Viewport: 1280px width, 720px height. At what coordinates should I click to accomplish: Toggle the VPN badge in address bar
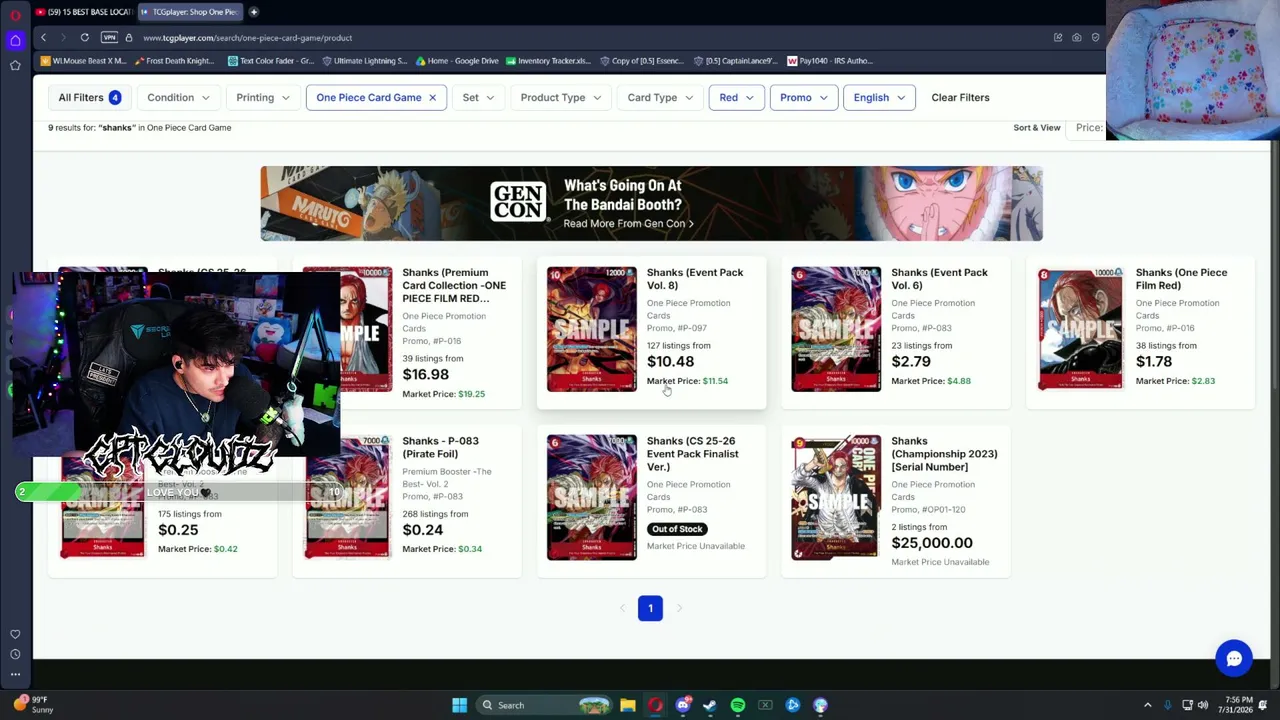pyautogui.click(x=109, y=38)
